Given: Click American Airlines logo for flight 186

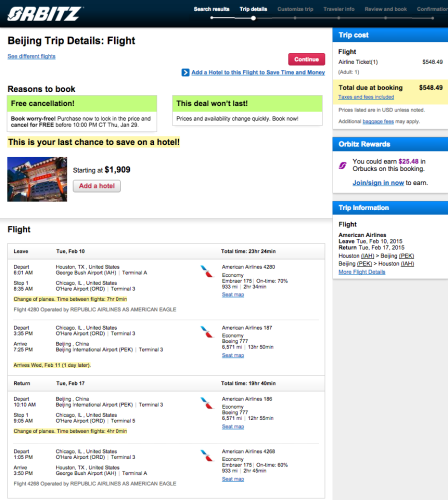Looking at the screenshot, I should [207, 403].
